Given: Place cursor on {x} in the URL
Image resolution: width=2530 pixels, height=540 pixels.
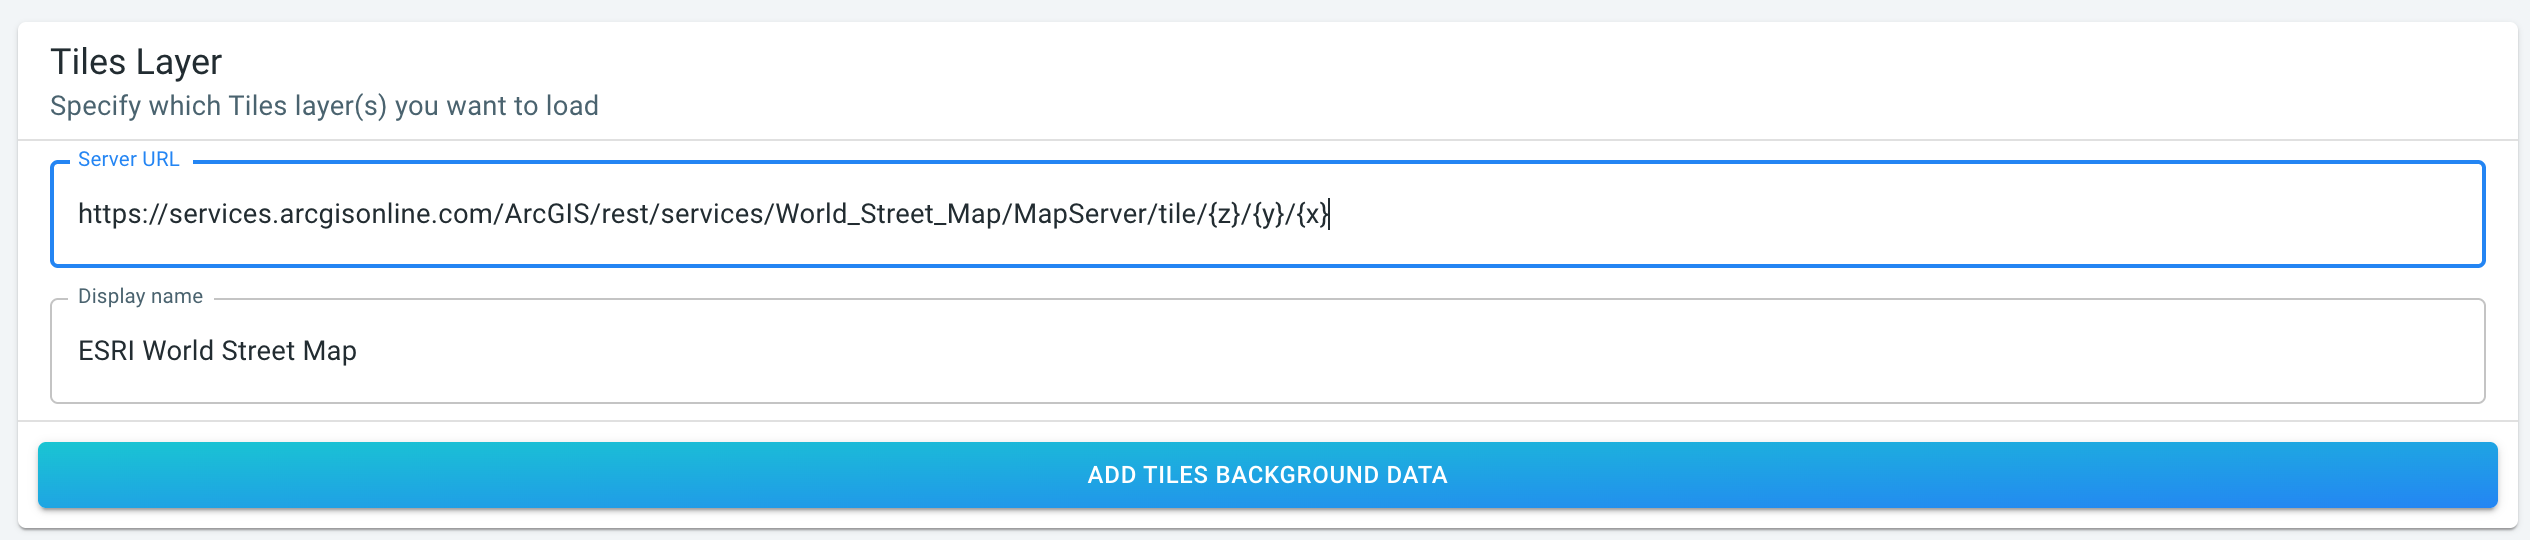Looking at the screenshot, I should (x=1313, y=214).
